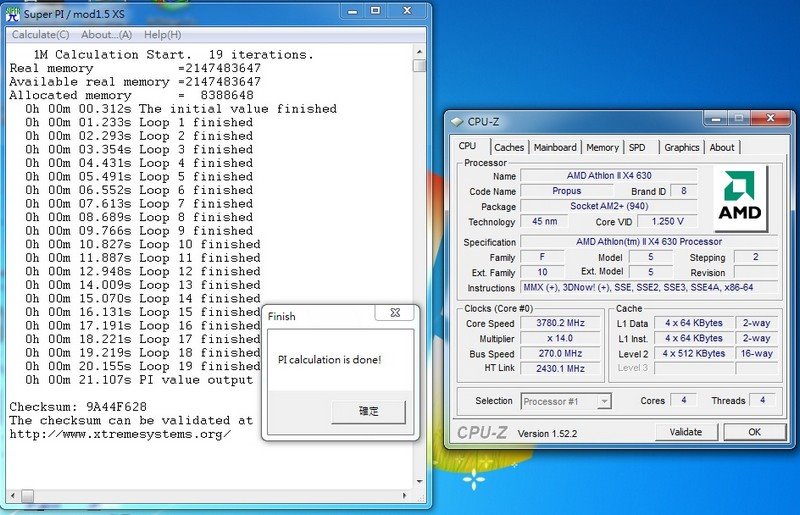Click the Super PI title bar app icon

point(12,14)
